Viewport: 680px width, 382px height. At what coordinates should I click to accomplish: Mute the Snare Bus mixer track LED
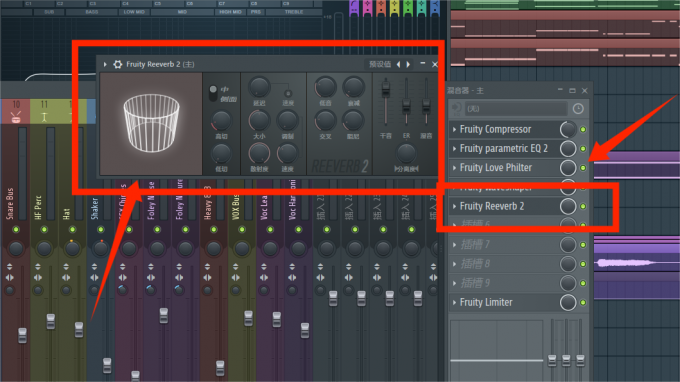[16, 229]
